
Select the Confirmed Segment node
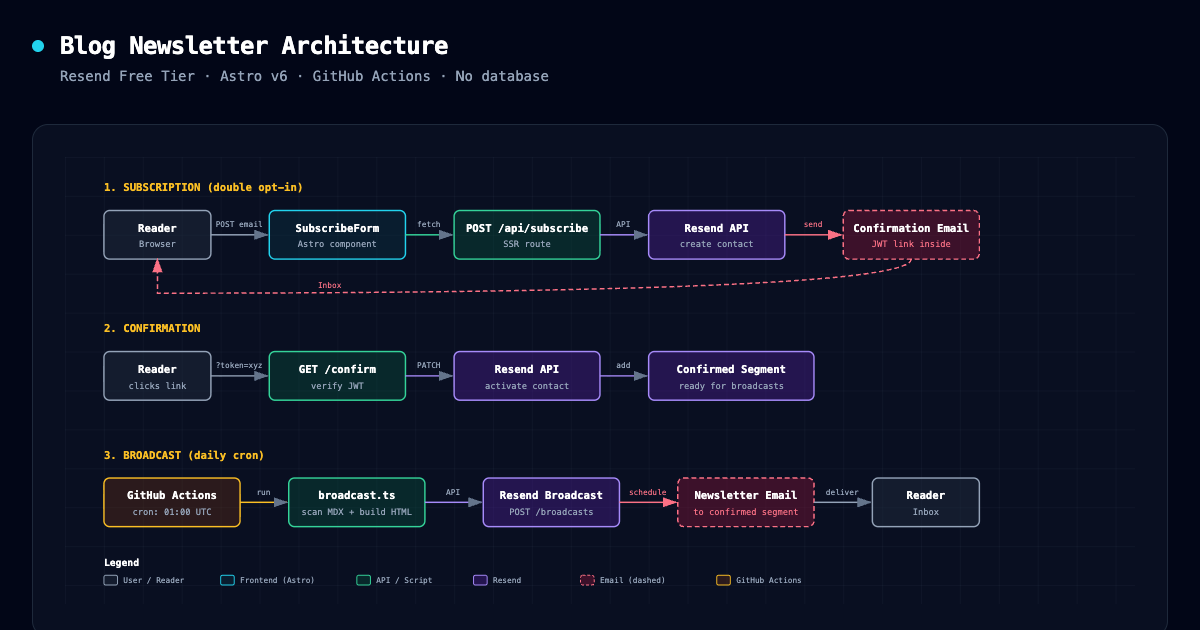click(731, 376)
